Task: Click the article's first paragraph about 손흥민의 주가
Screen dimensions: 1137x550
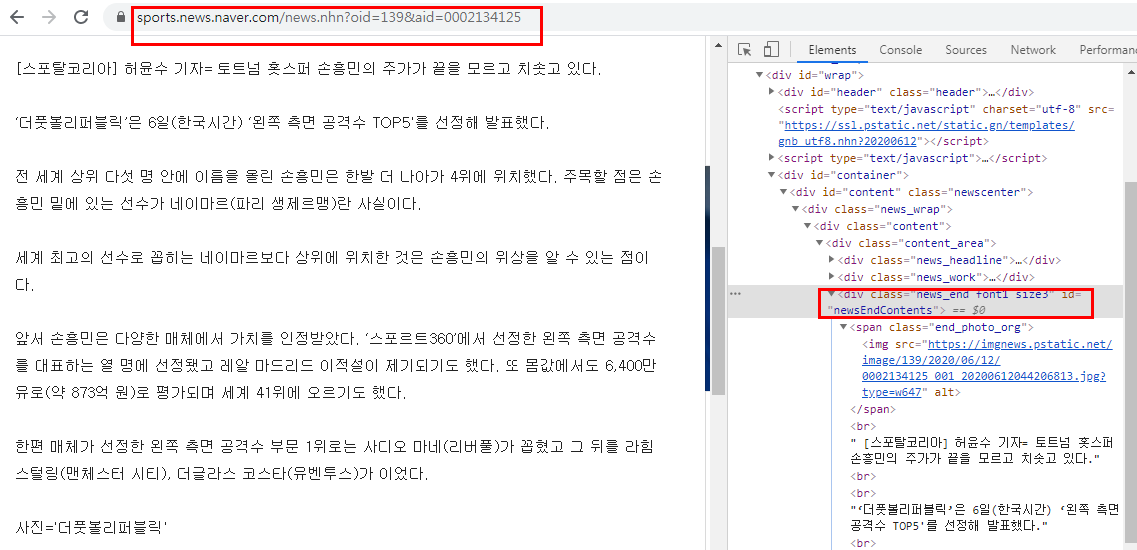Action: point(308,70)
